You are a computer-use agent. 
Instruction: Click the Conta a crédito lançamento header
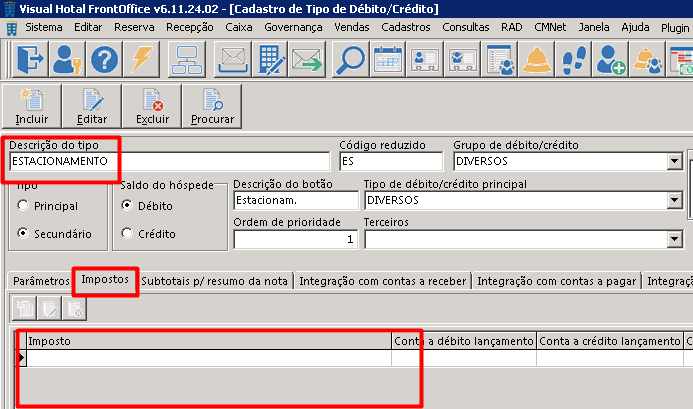(610, 341)
